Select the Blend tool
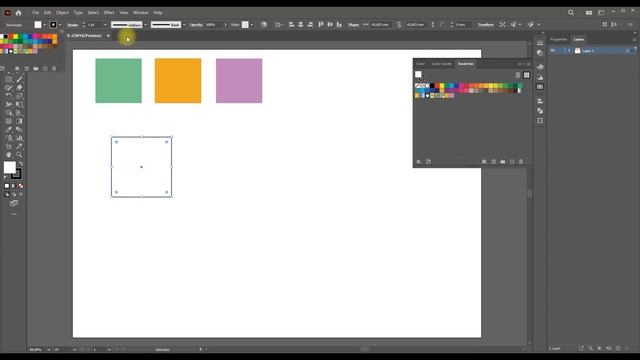Screen dimensions: 640x360 pos(19,129)
